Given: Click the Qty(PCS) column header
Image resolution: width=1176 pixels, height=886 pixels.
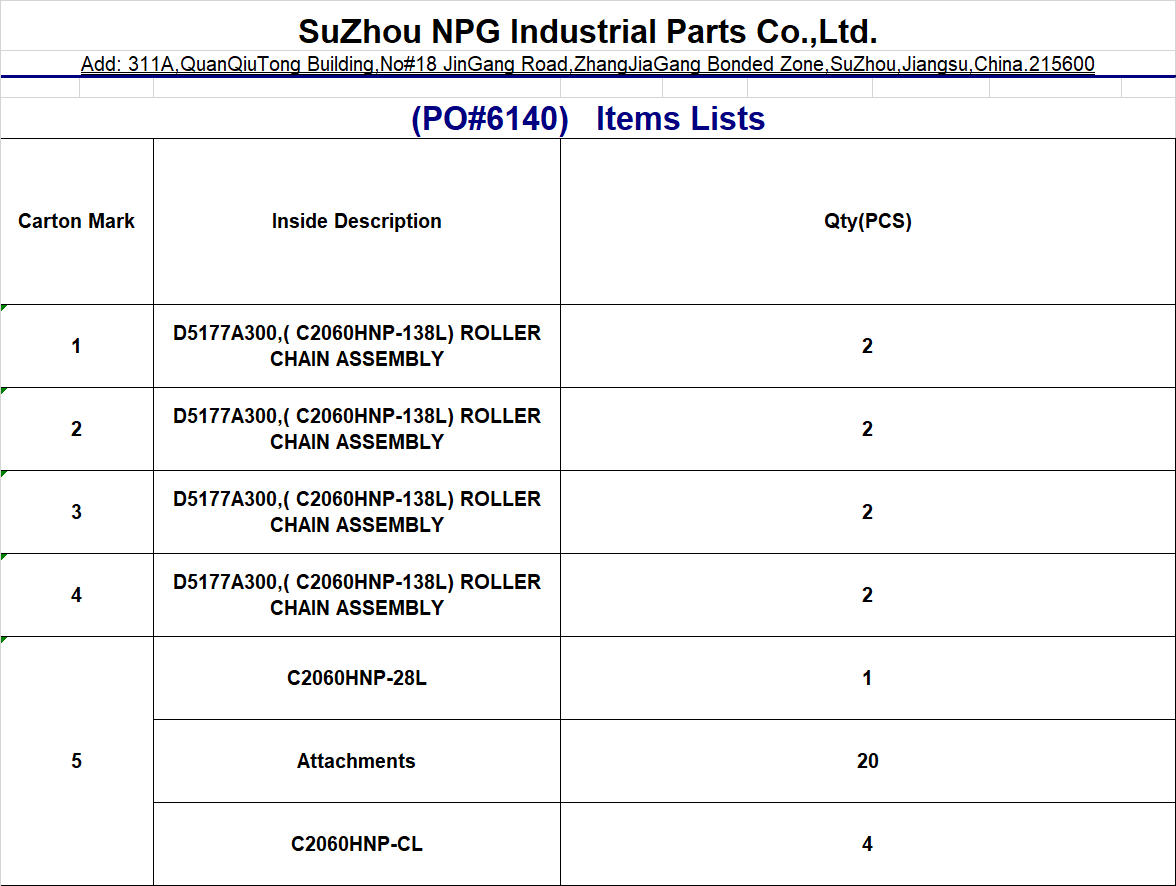Looking at the screenshot, I should [x=867, y=221].
